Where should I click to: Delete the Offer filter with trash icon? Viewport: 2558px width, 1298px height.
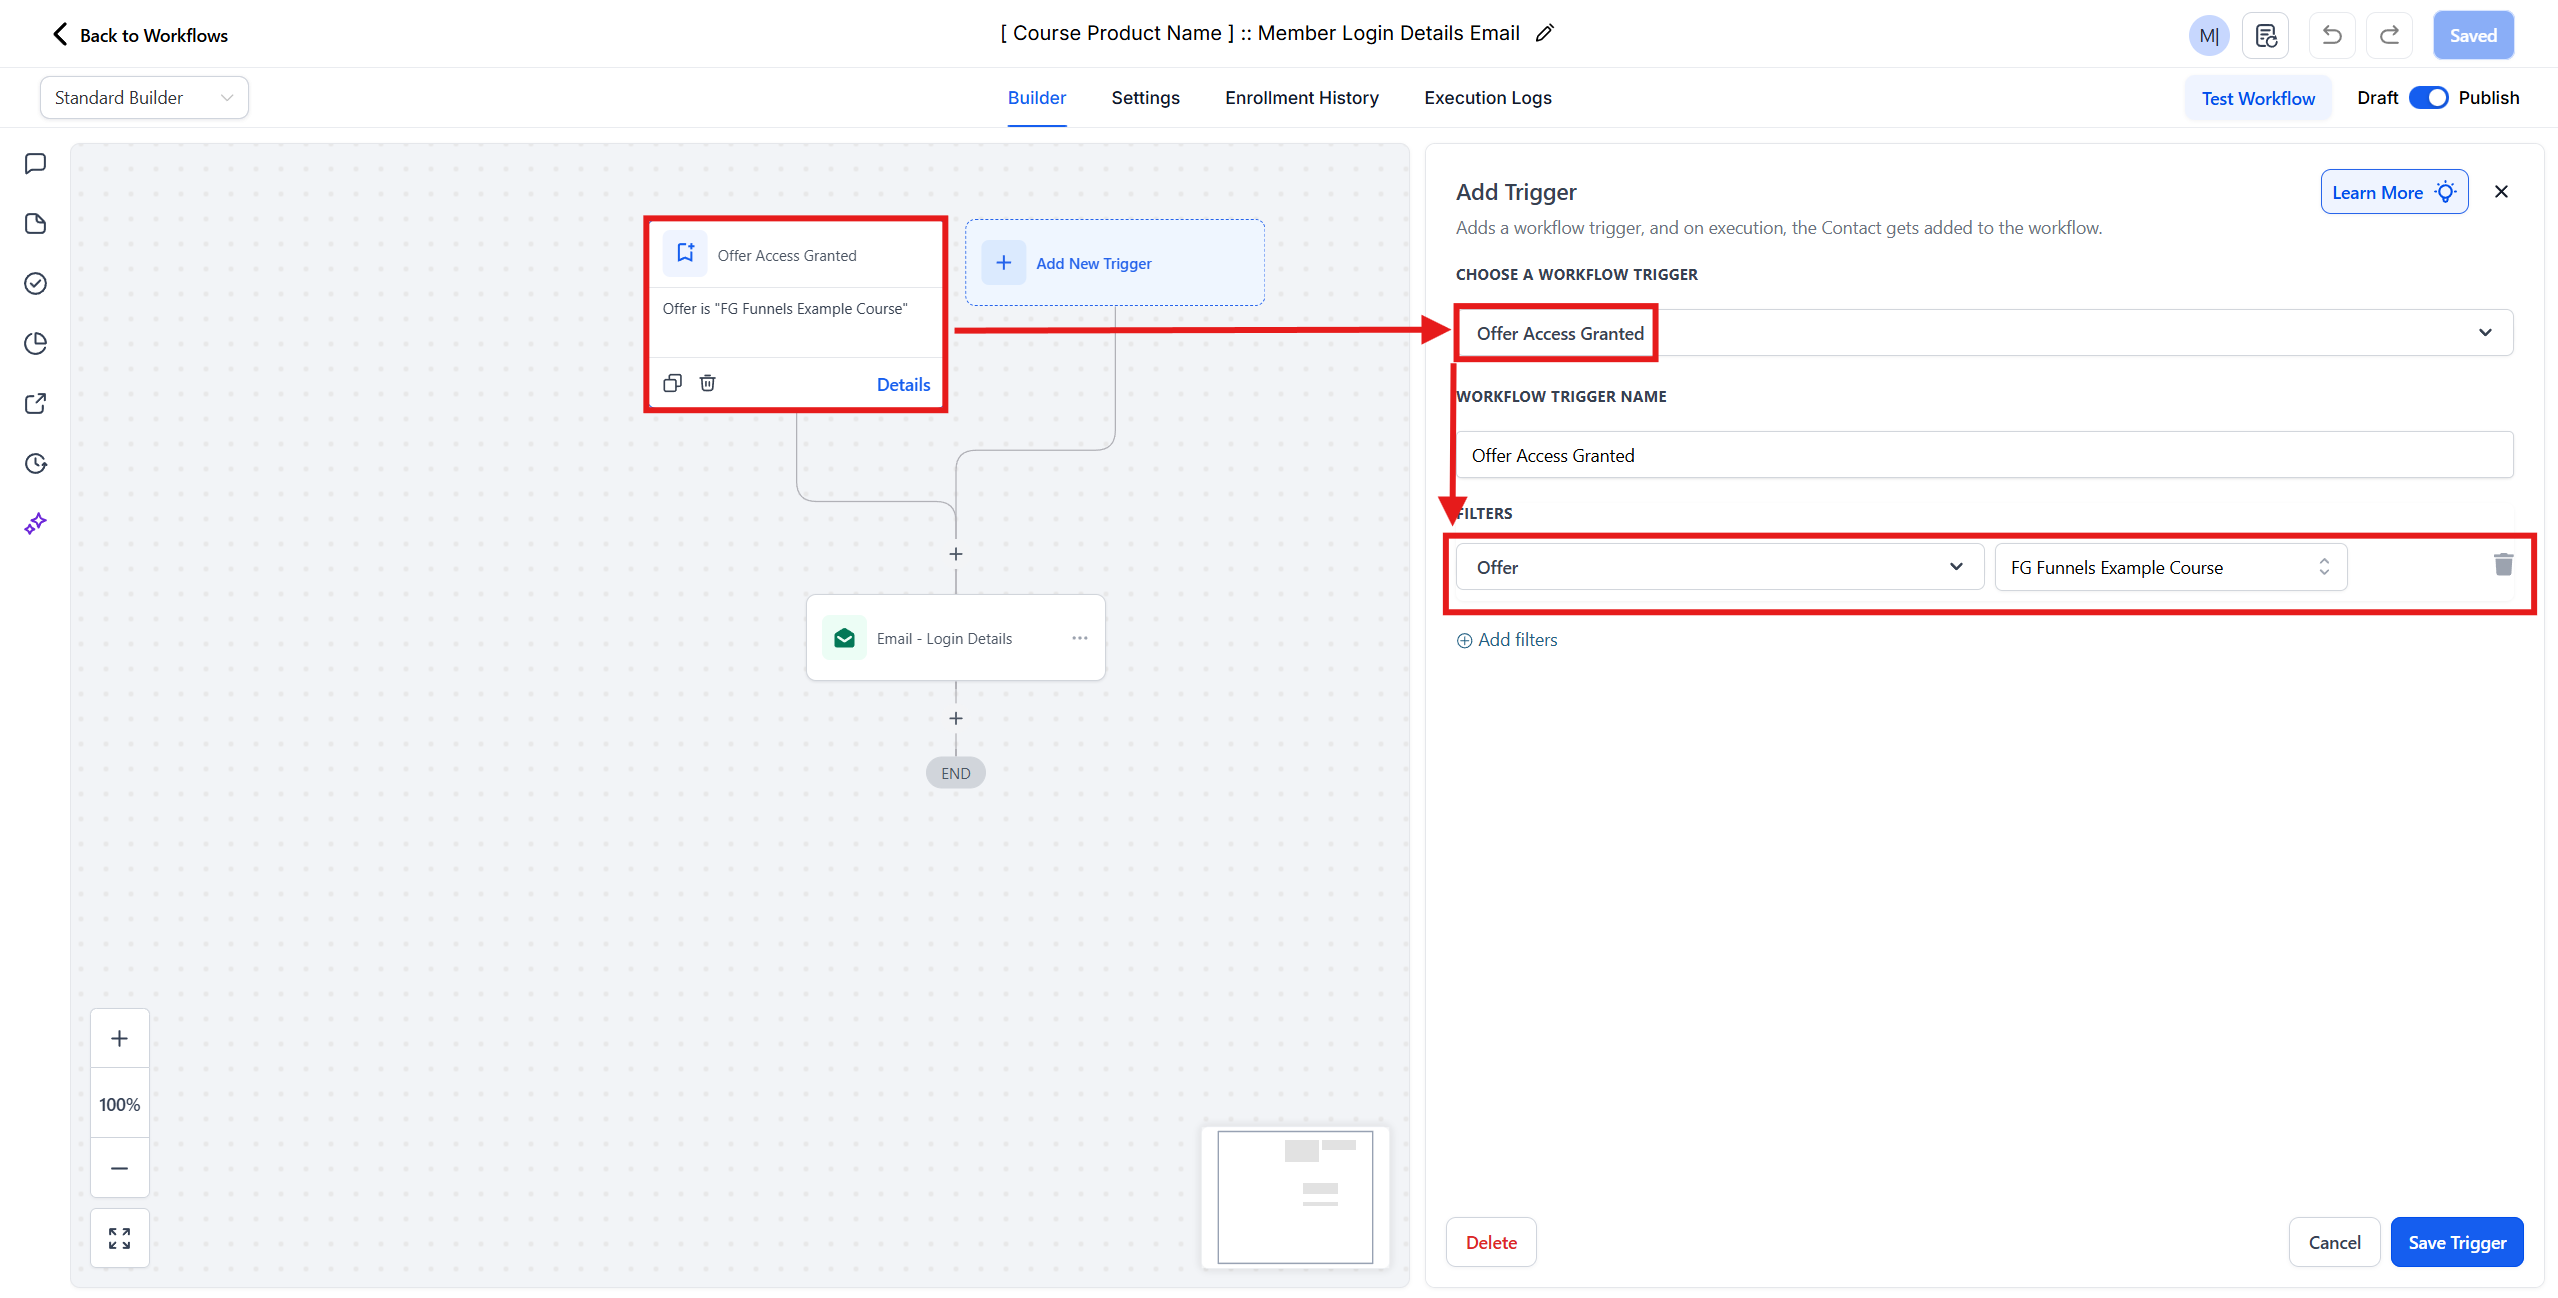click(x=2503, y=565)
